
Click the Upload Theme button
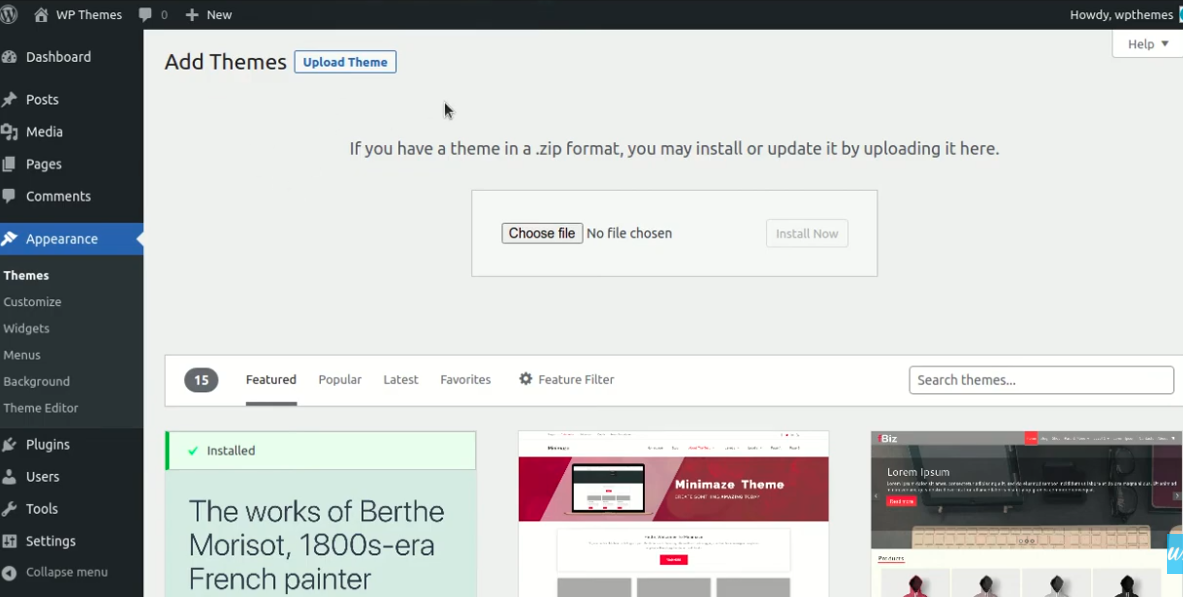(345, 62)
